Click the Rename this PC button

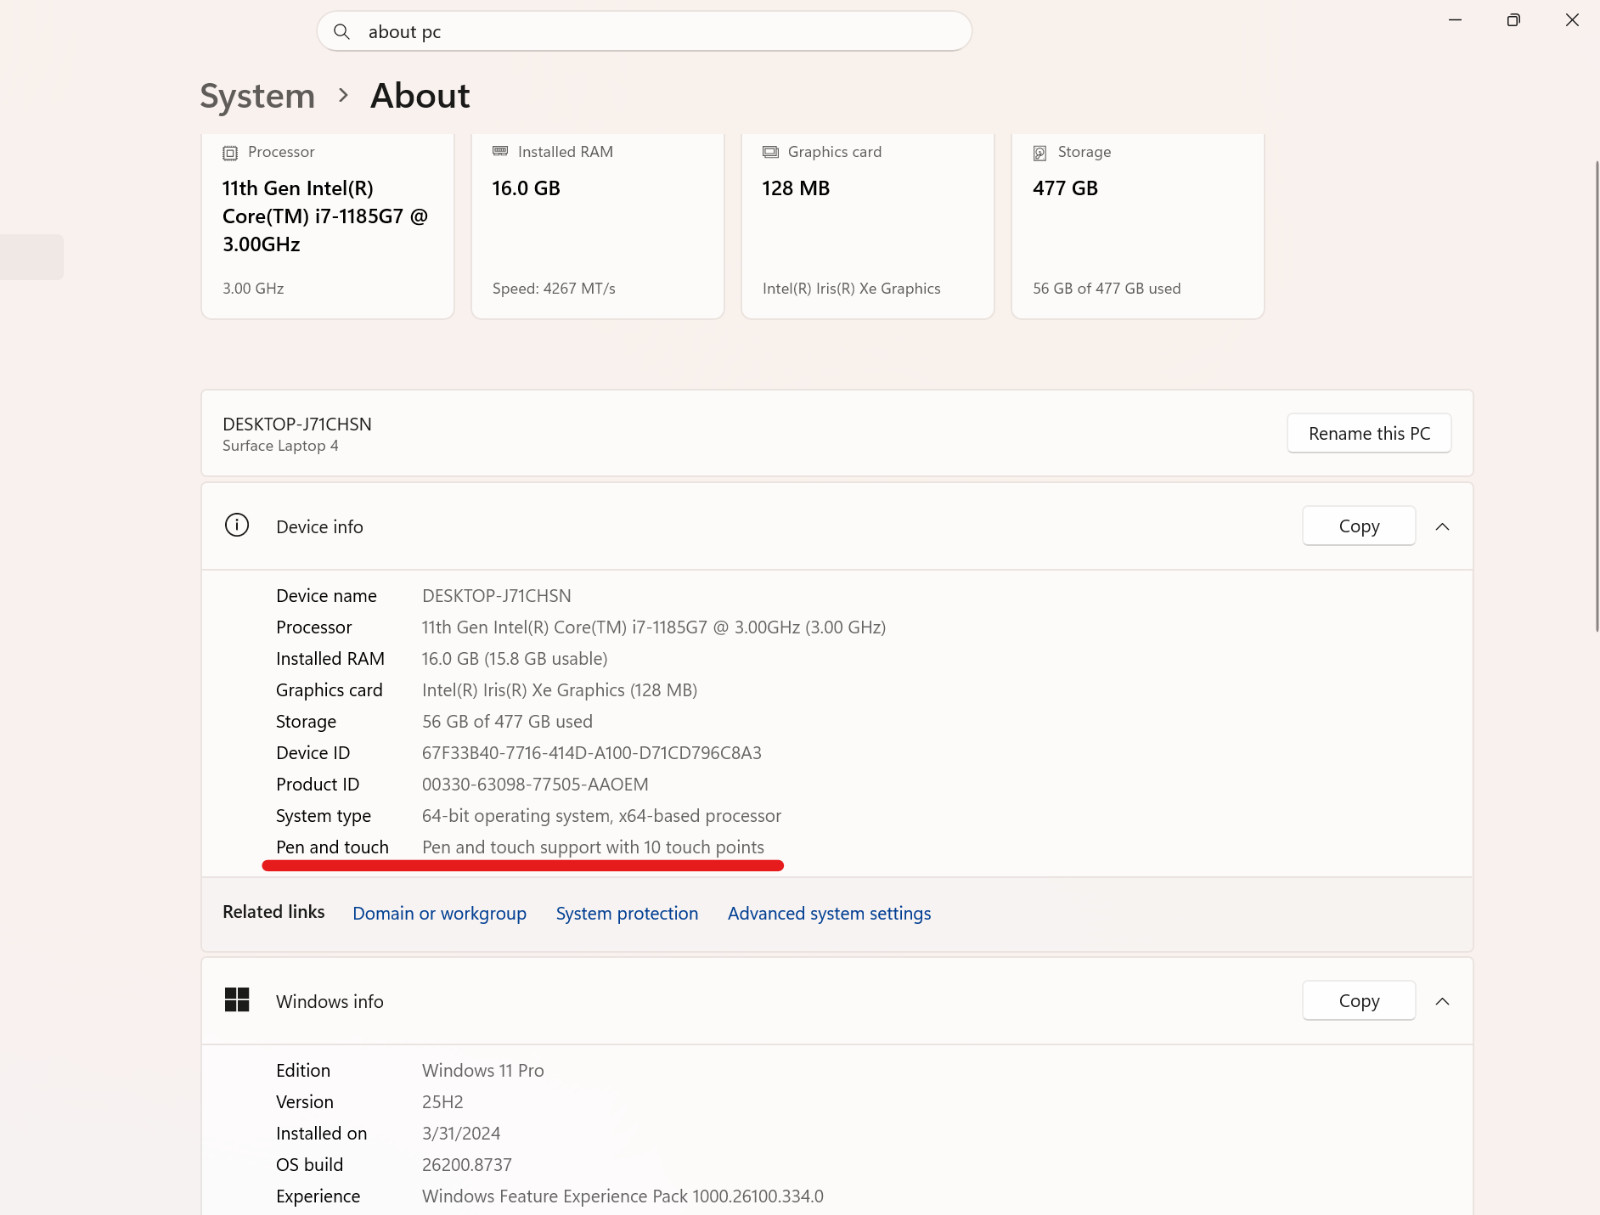pos(1369,434)
